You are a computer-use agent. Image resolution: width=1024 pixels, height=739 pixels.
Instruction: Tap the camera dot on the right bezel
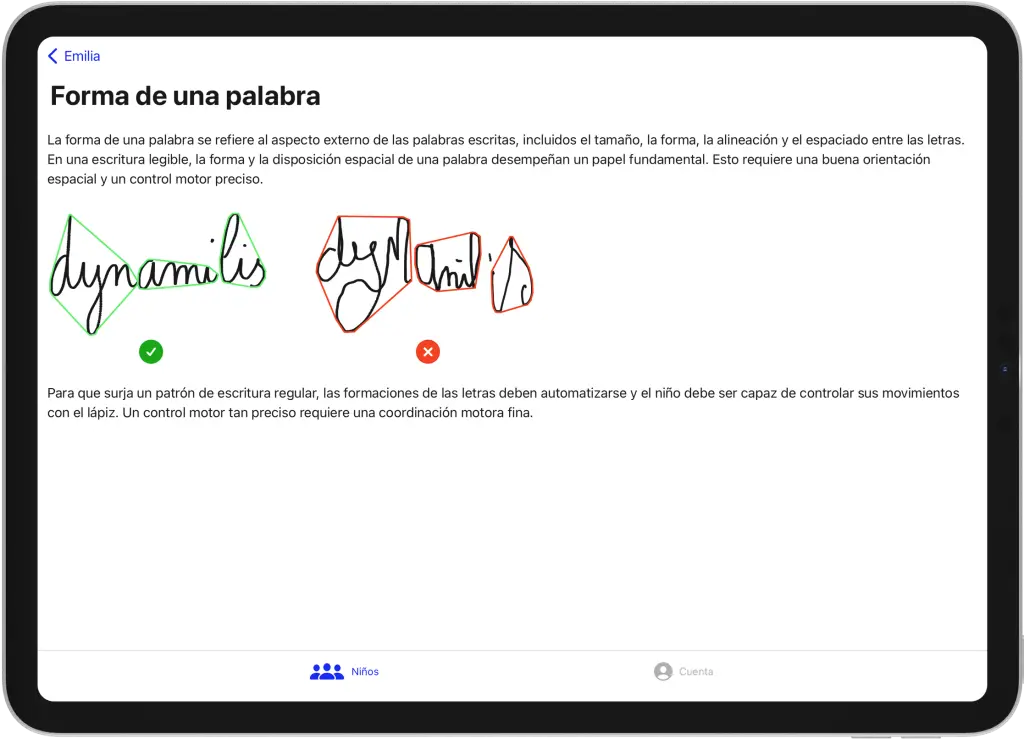pyautogui.click(x=1005, y=369)
